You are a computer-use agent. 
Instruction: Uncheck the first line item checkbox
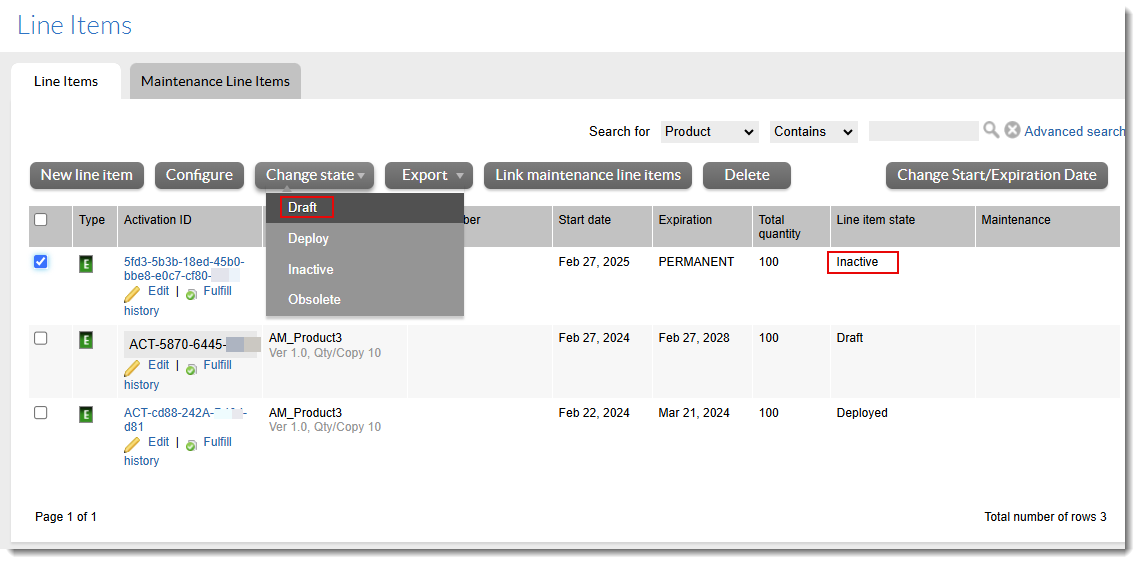click(41, 262)
